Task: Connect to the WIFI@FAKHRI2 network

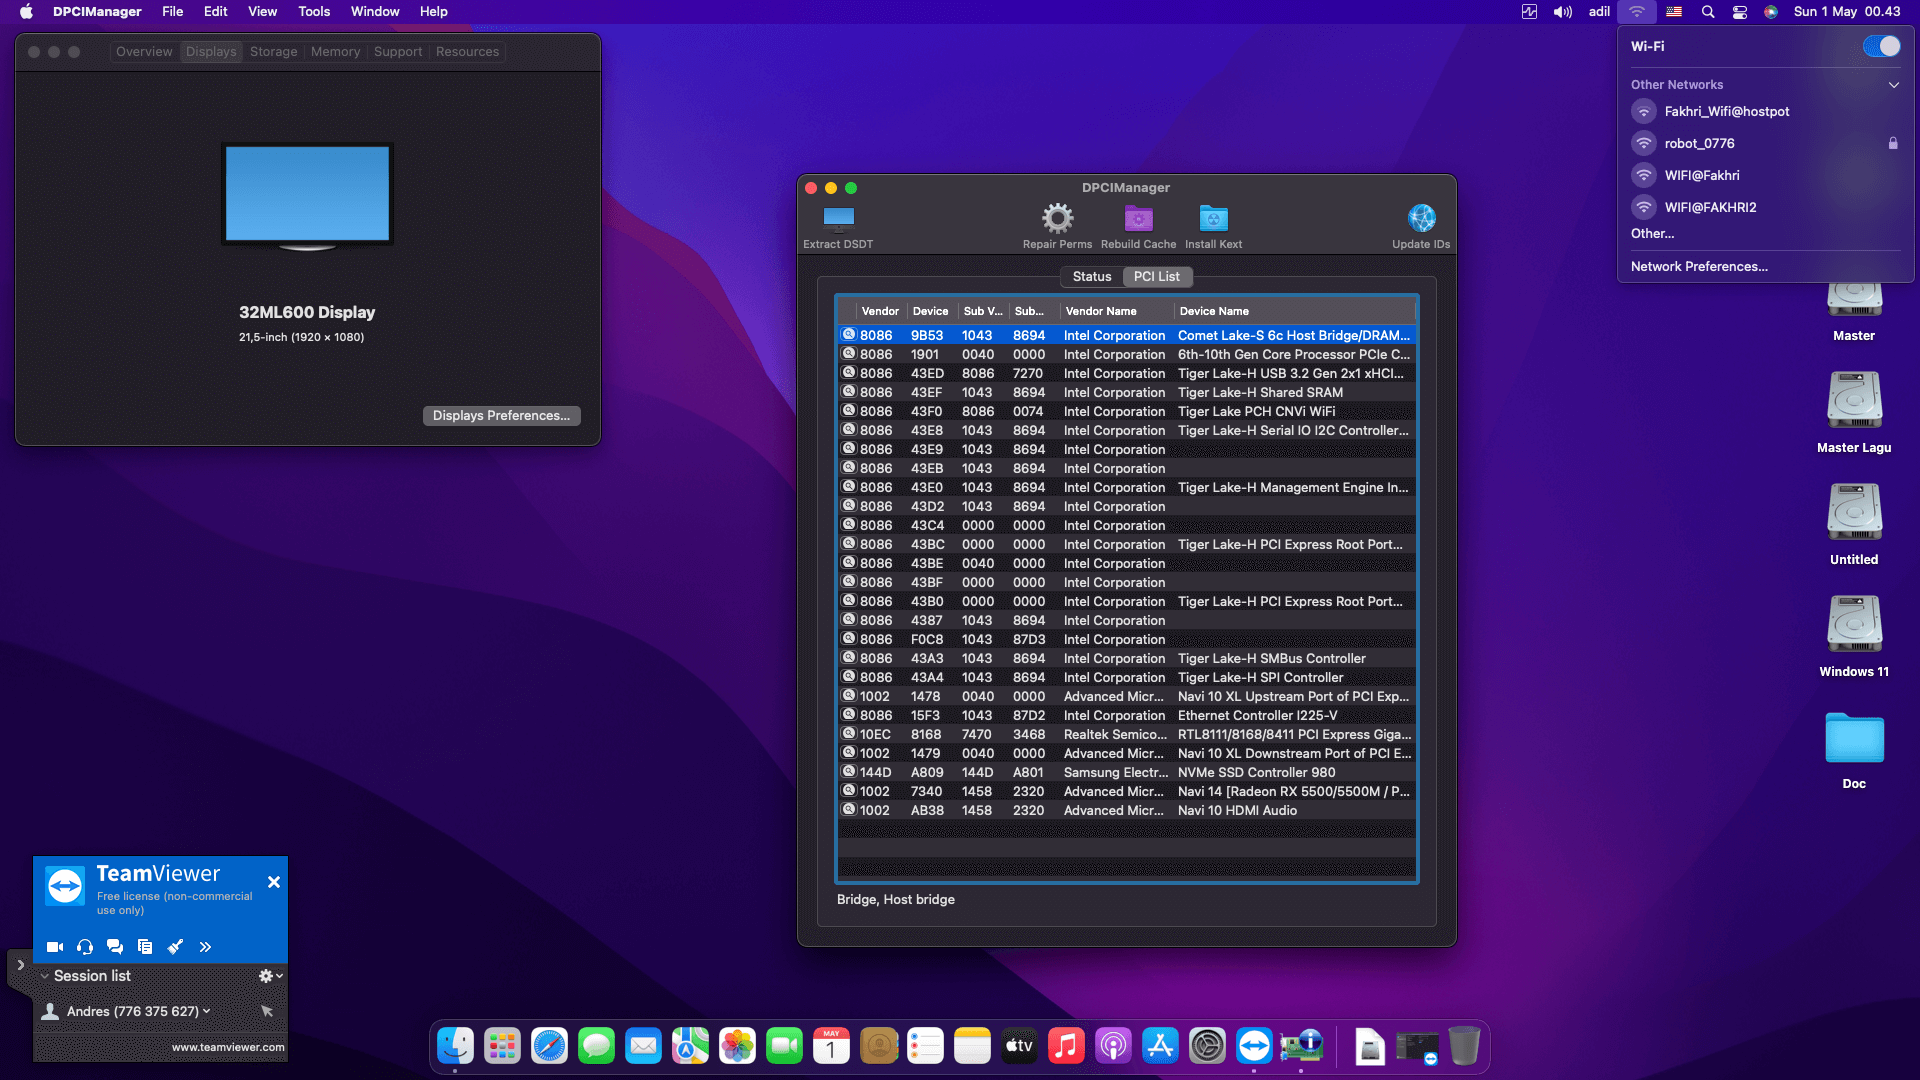Action: pyautogui.click(x=1765, y=208)
